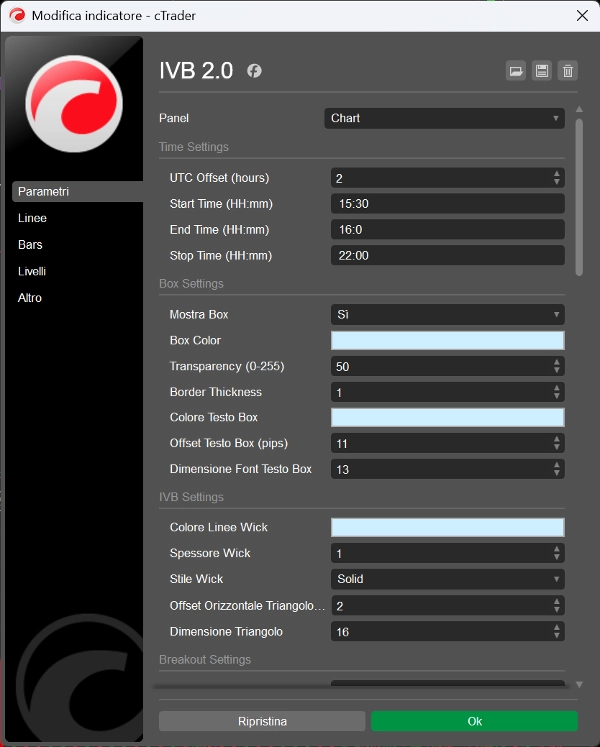Viewport: 600px width, 747px height.
Task: Click the save parameters floppy disk icon
Action: point(542,71)
